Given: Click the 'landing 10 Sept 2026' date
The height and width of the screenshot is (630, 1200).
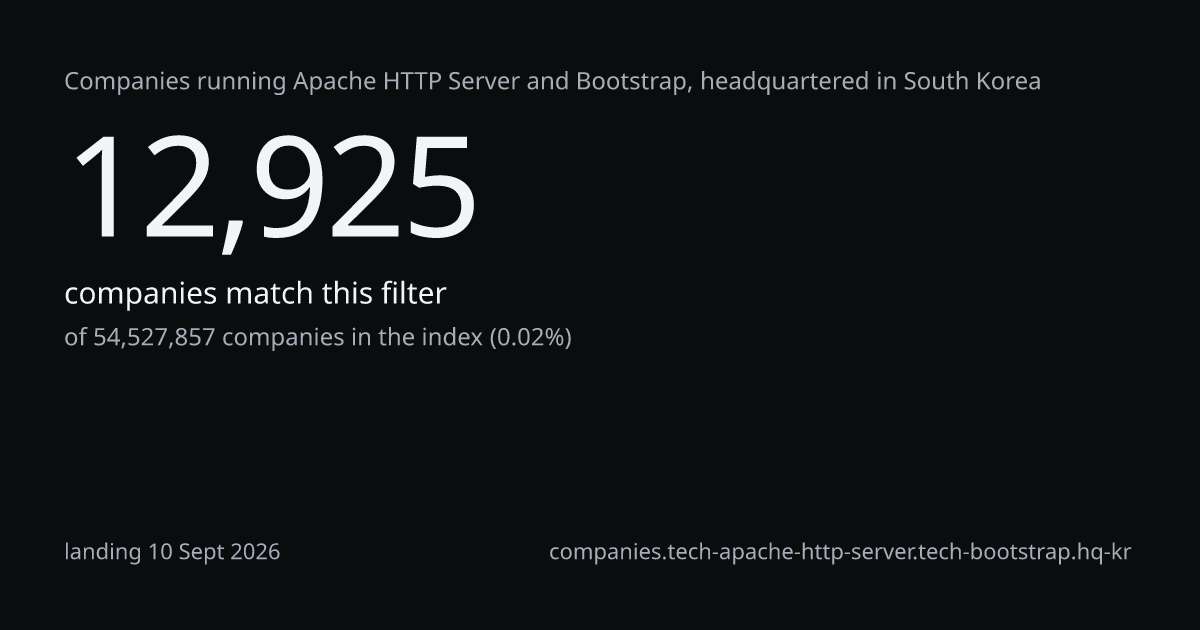Looking at the screenshot, I should 172,552.
